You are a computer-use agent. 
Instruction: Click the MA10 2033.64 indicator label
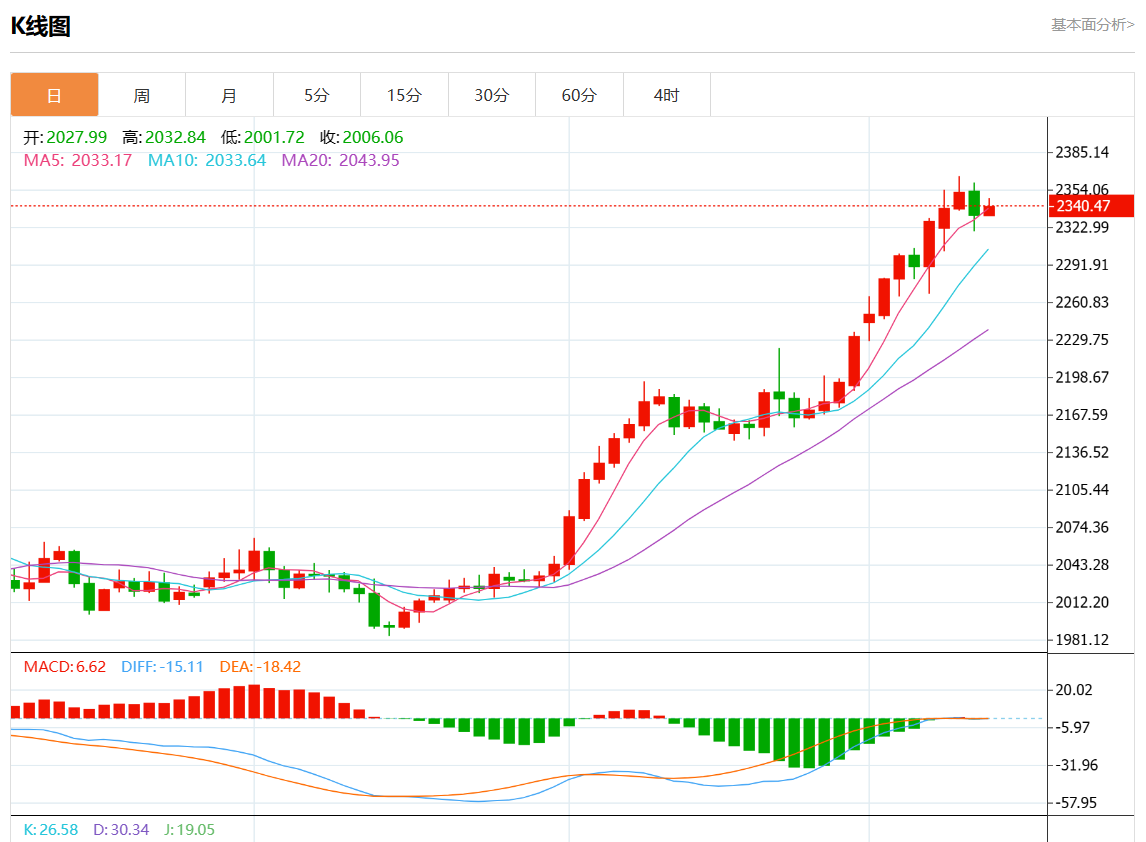(207, 160)
